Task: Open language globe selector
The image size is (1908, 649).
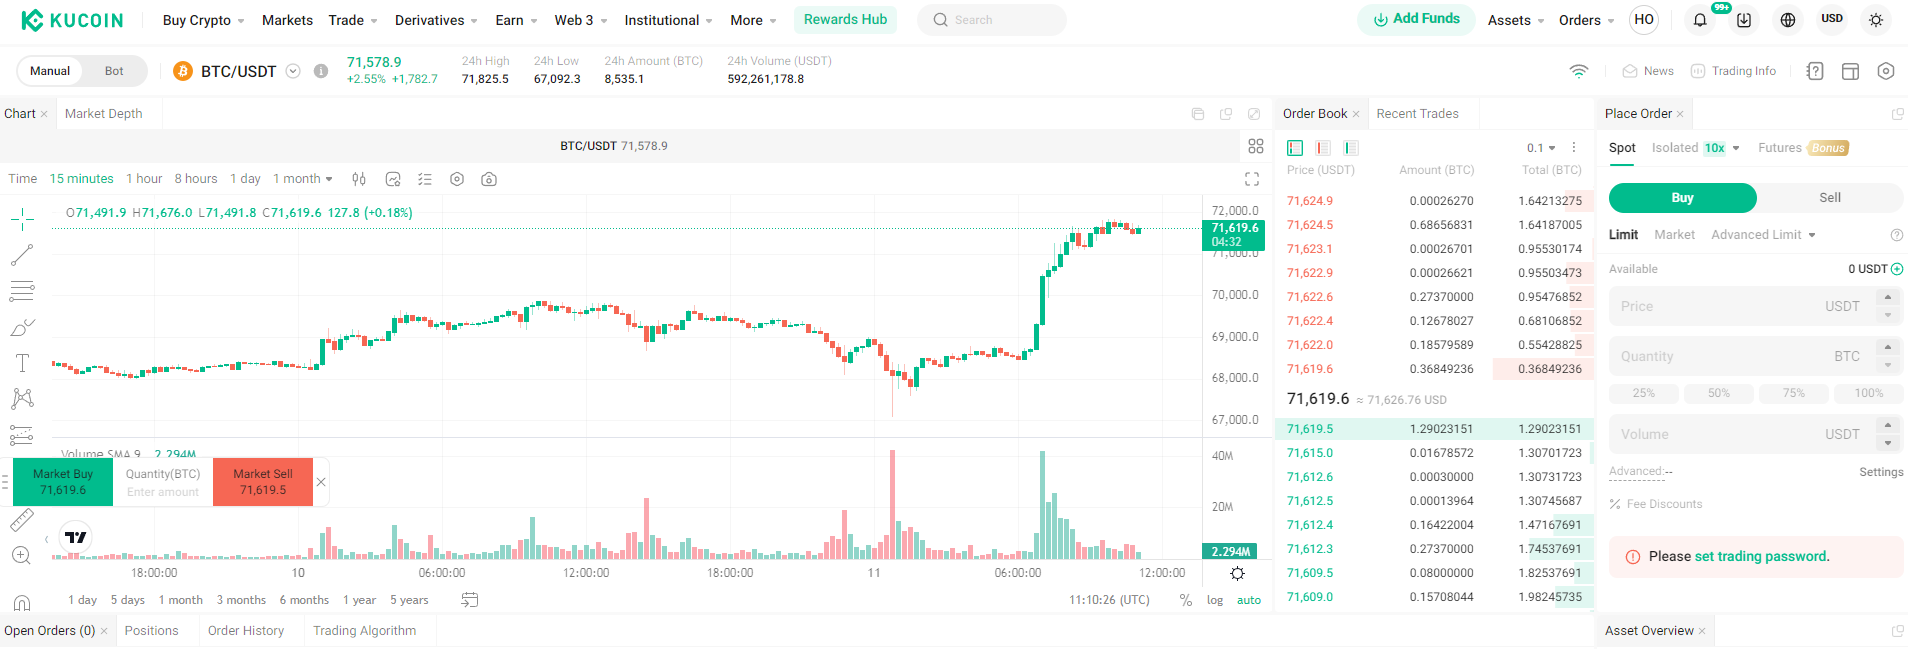Action: [x=1788, y=20]
